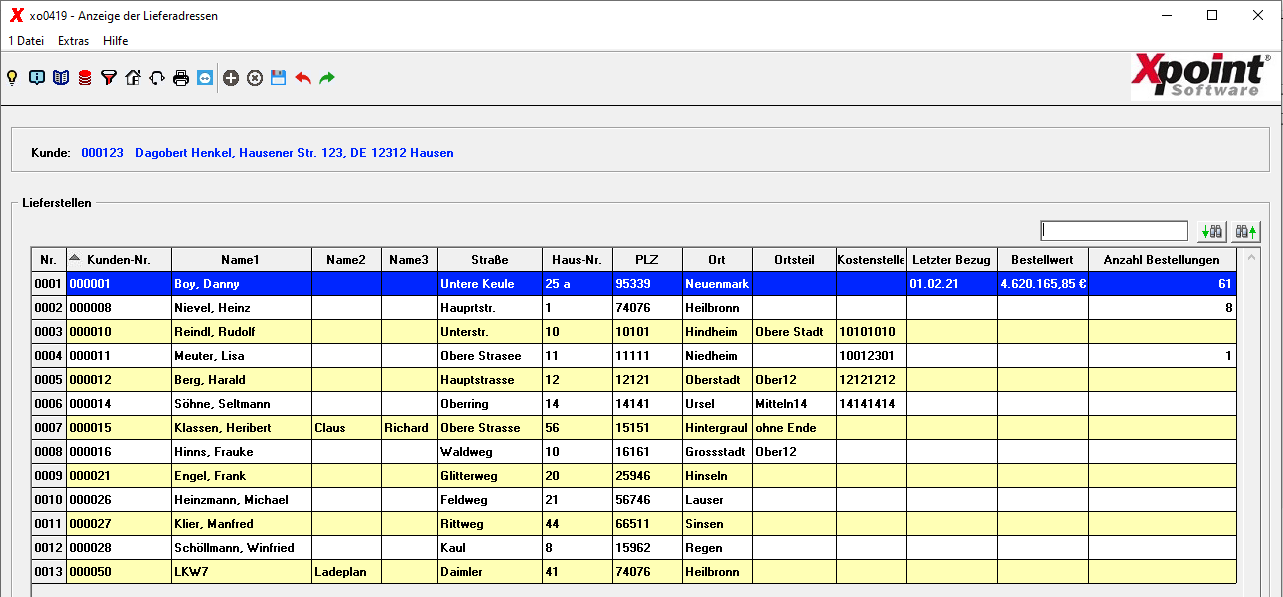Image resolution: width=1283 pixels, height=597 pixels.
Task: Click the light bulb tips icon
Action: click(x=12, y=77)
